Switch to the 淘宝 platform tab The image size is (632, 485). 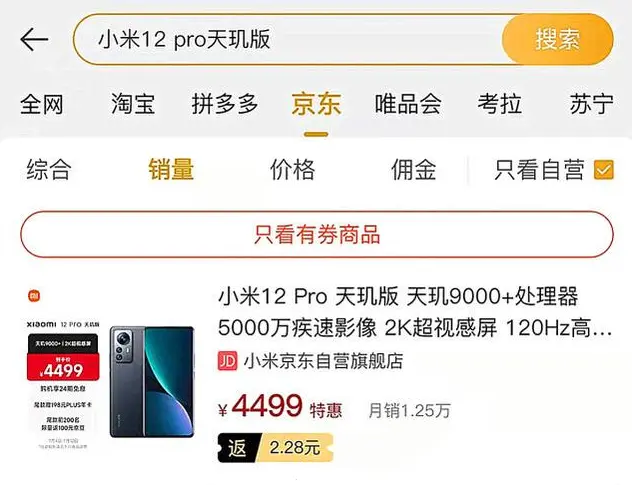[x=133, y=104]
